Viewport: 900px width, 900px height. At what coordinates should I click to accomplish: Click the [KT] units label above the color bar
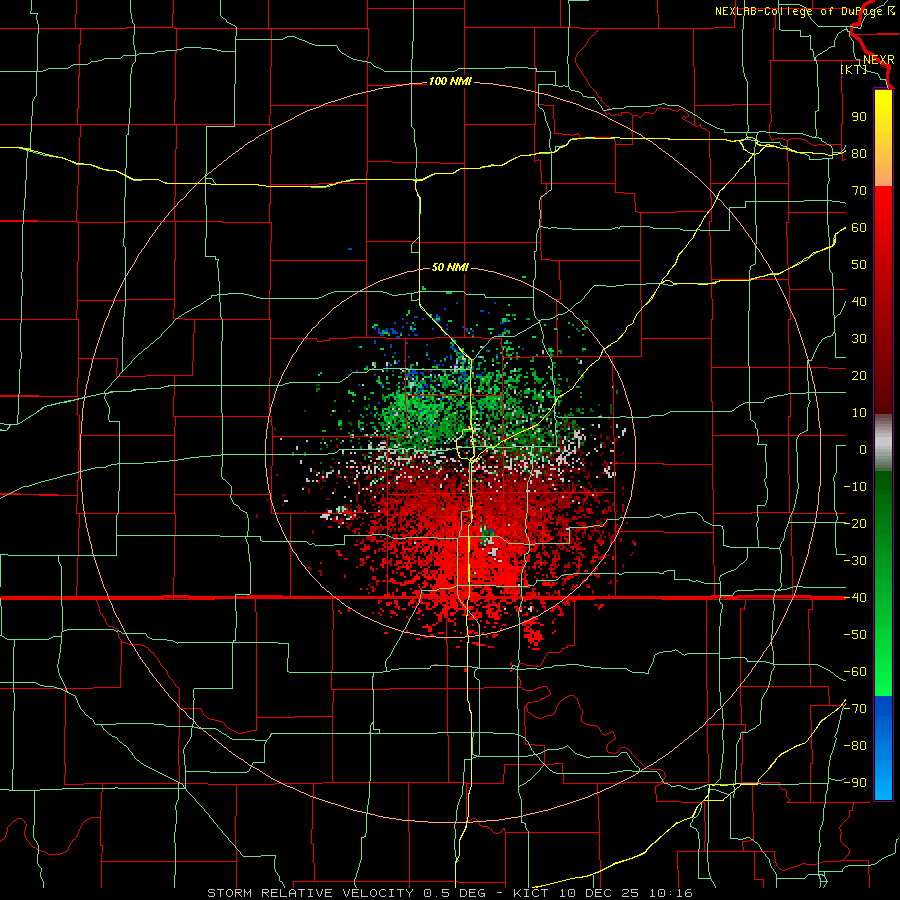(x=853, y=69)
